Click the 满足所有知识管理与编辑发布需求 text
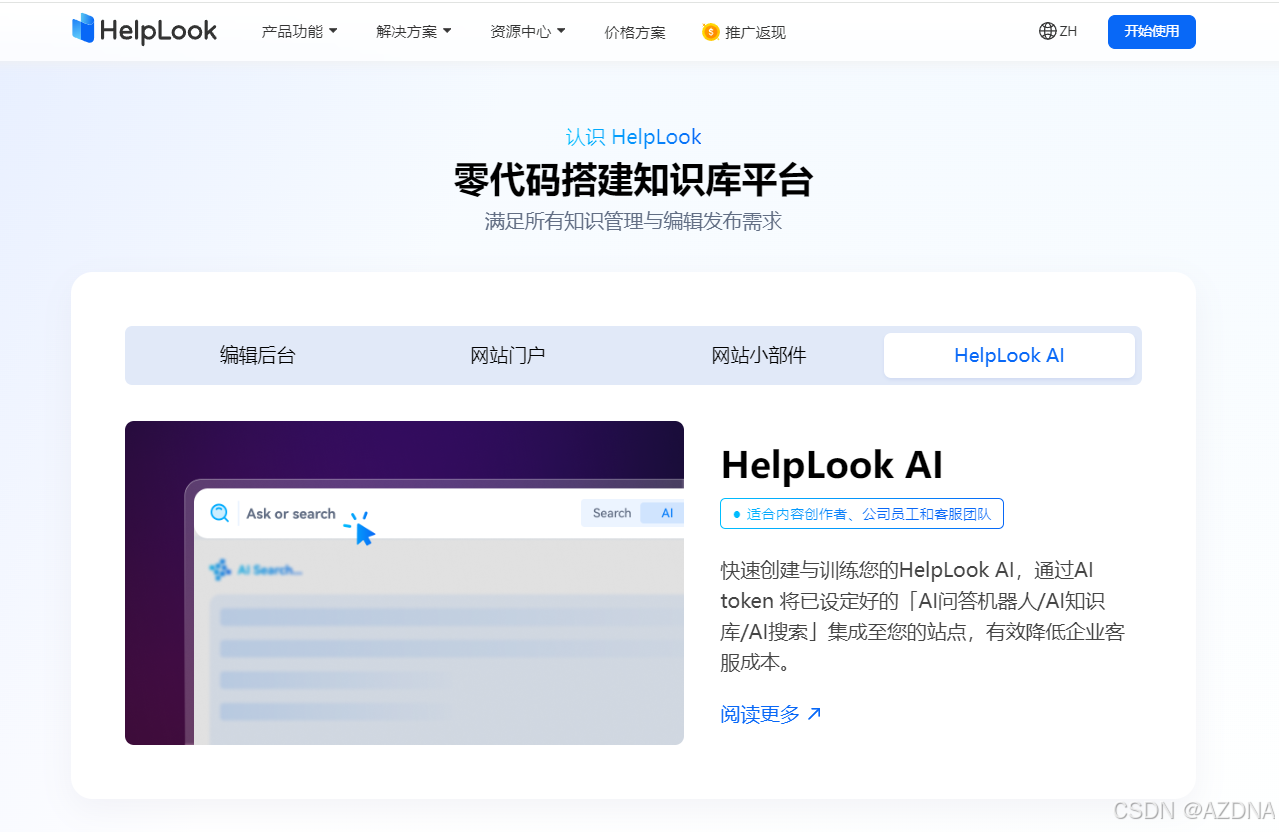The height and width of the screenshot is (832, 1279). click(633, 221)
